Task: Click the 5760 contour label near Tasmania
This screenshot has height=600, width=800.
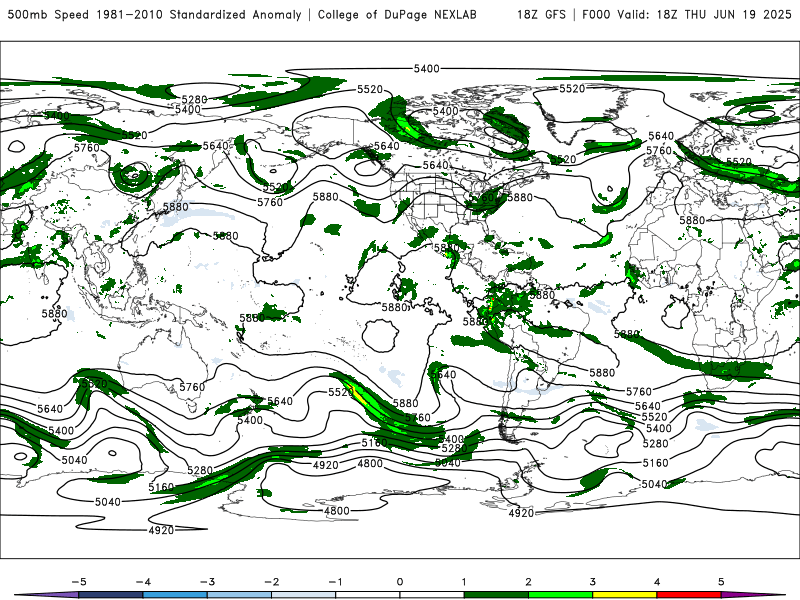Action: point(192,387)
